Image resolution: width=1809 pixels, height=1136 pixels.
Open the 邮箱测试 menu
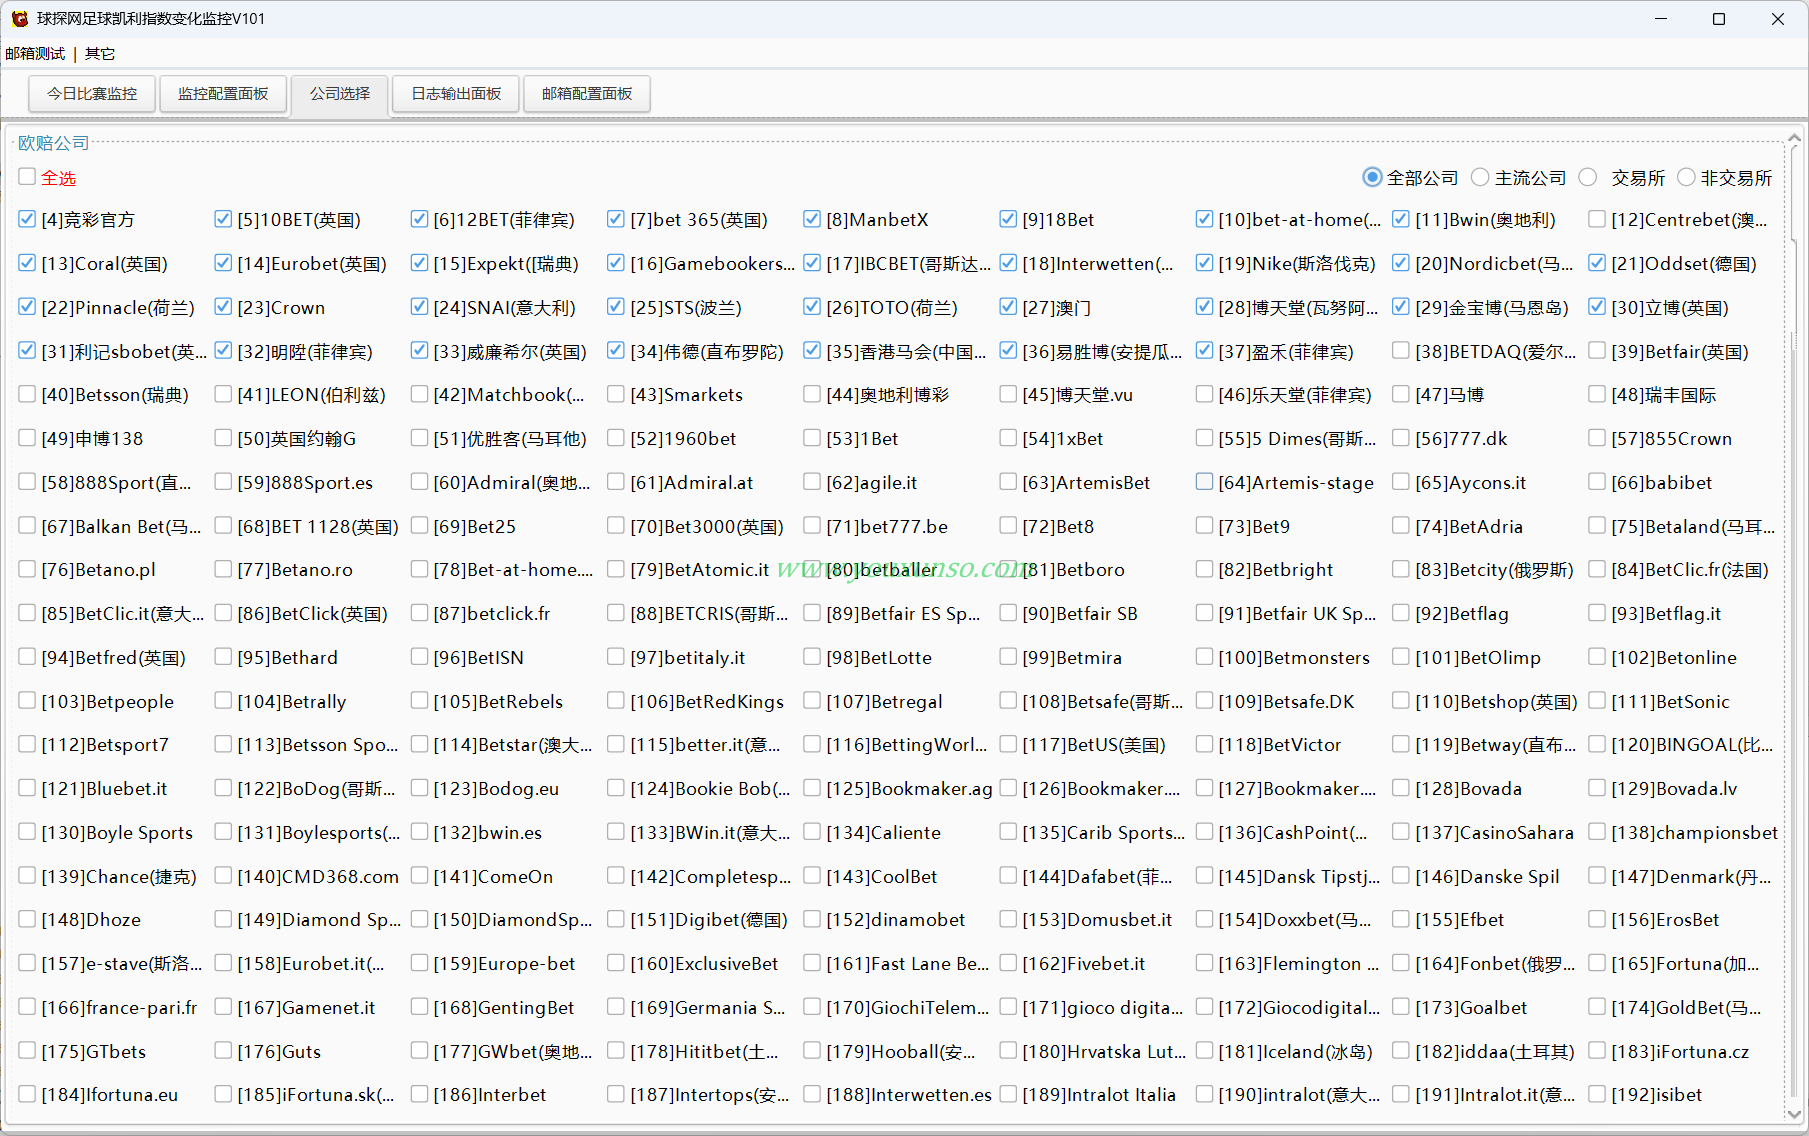pos(35,54)
